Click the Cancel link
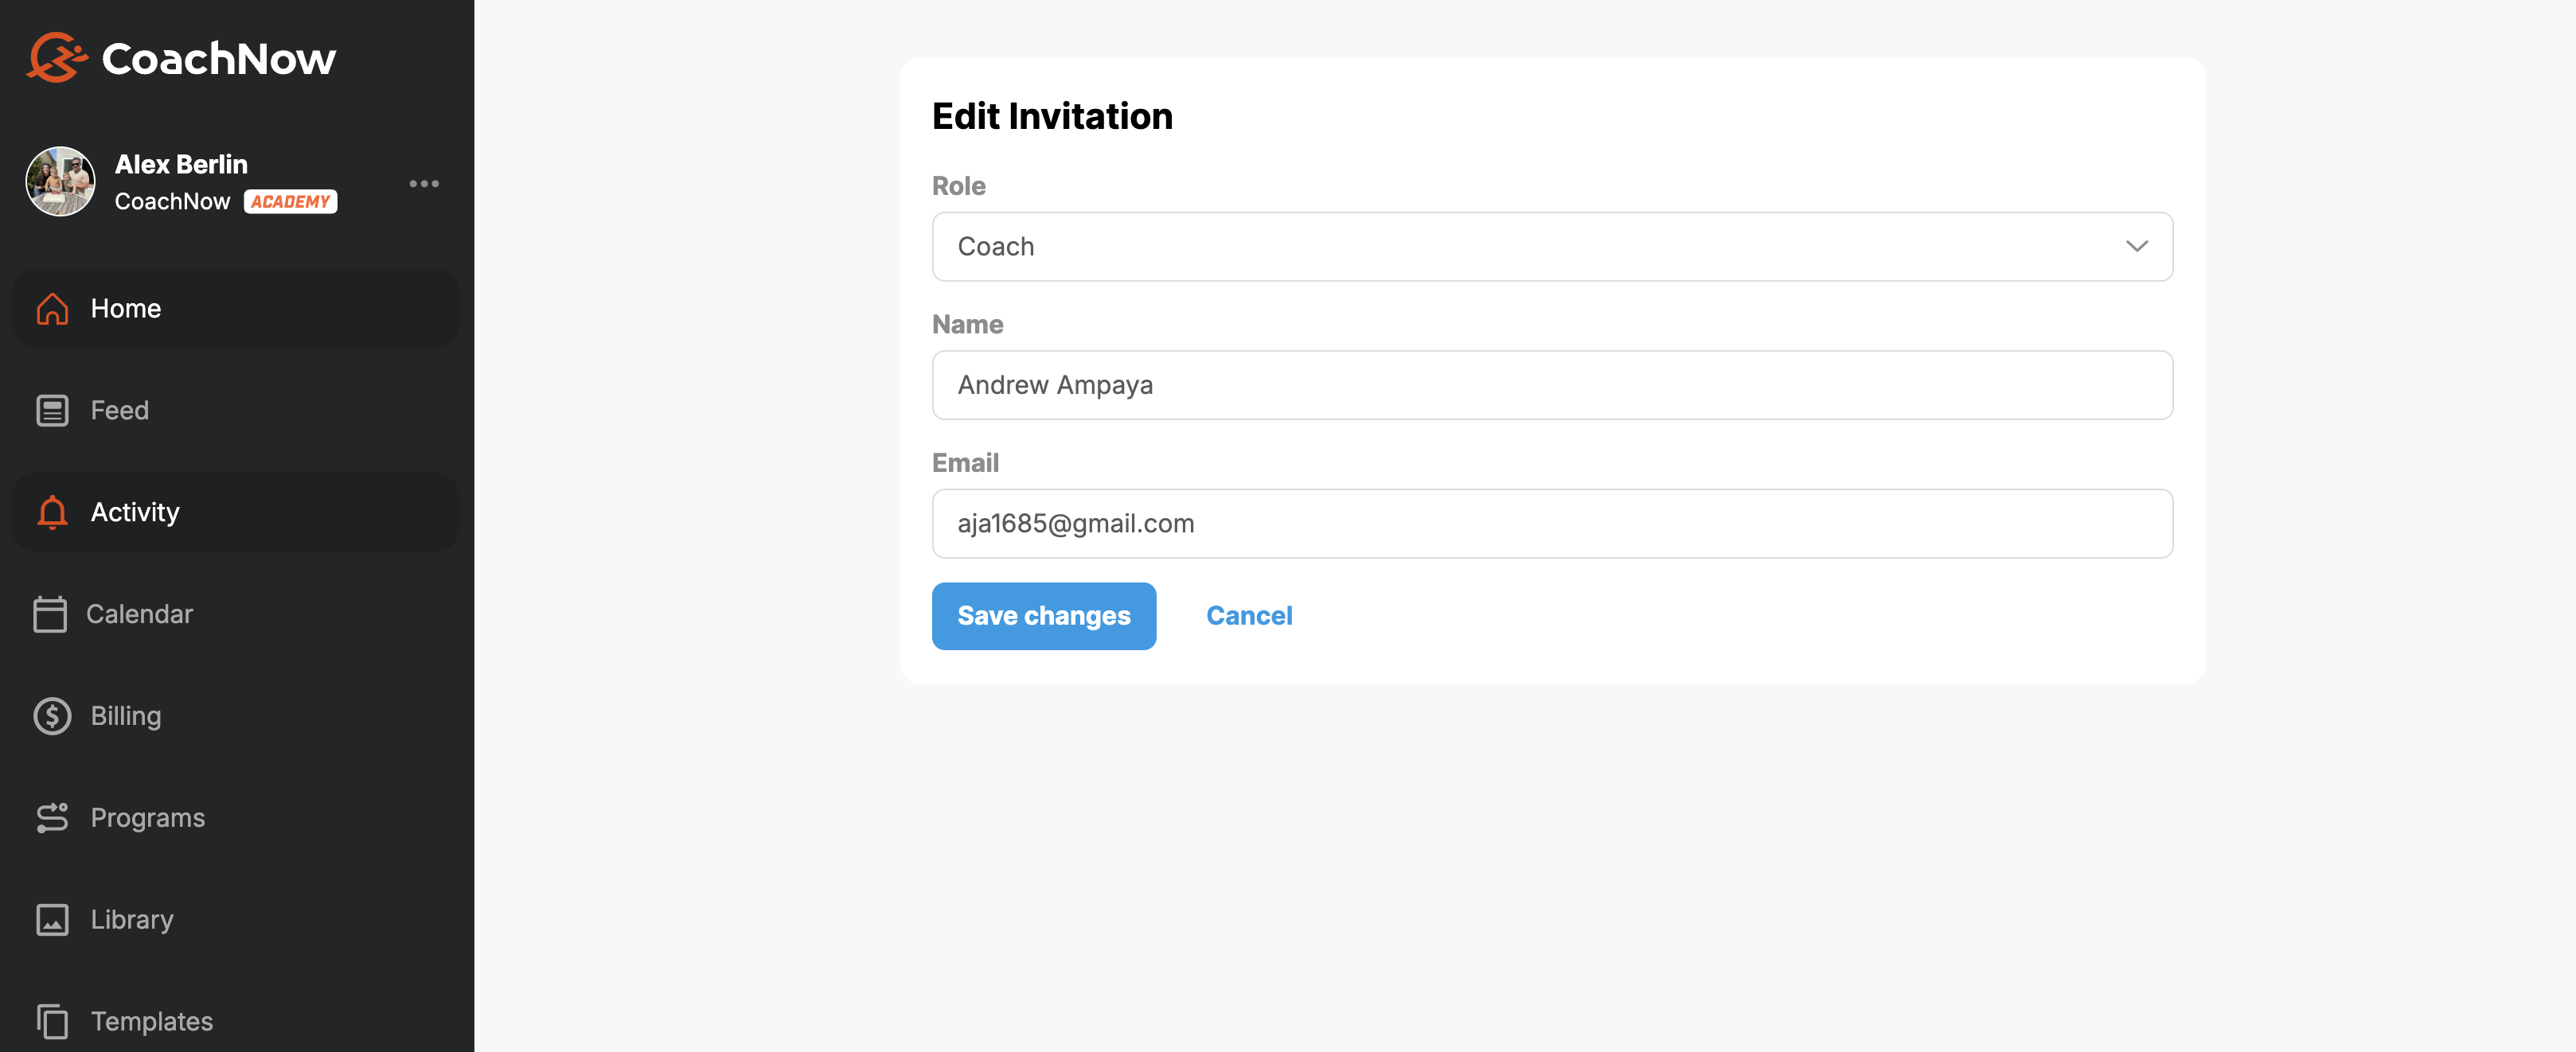The image size is (2576, 1052). tap(1249, 616)
